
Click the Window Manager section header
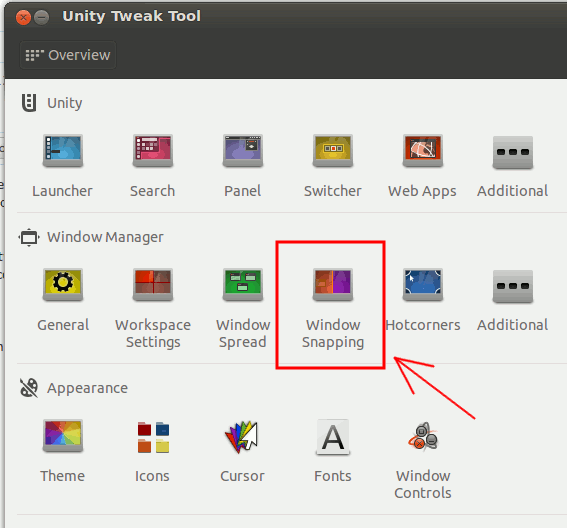pos(91,237)
